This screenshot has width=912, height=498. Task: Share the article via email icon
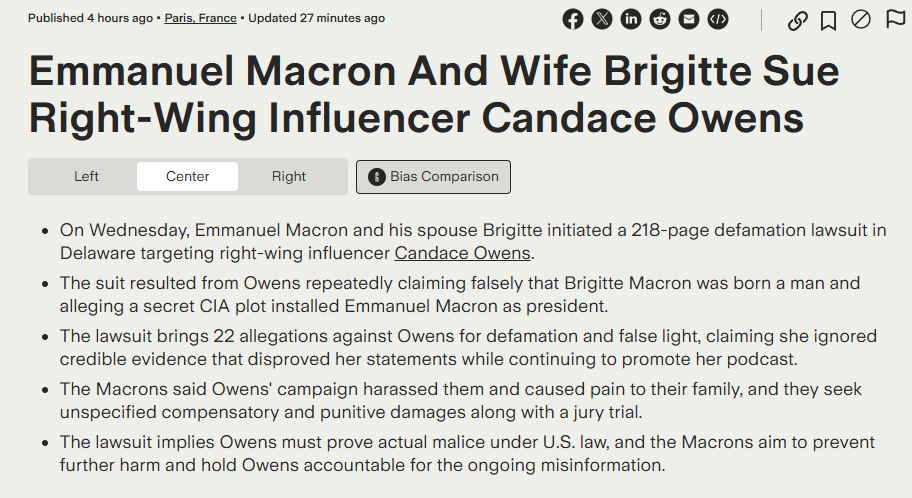tap(689, 20)
